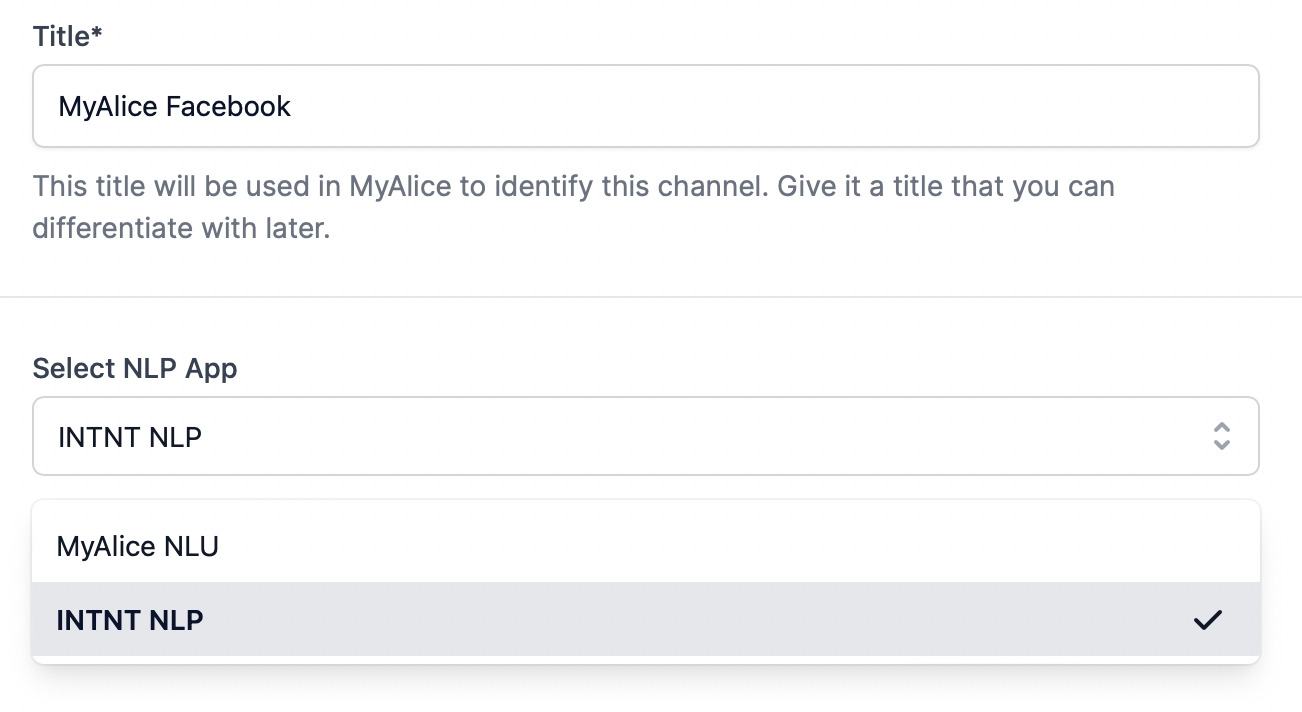
Task: Click the INTNT NLP value shown in selector
Action: 130,437
